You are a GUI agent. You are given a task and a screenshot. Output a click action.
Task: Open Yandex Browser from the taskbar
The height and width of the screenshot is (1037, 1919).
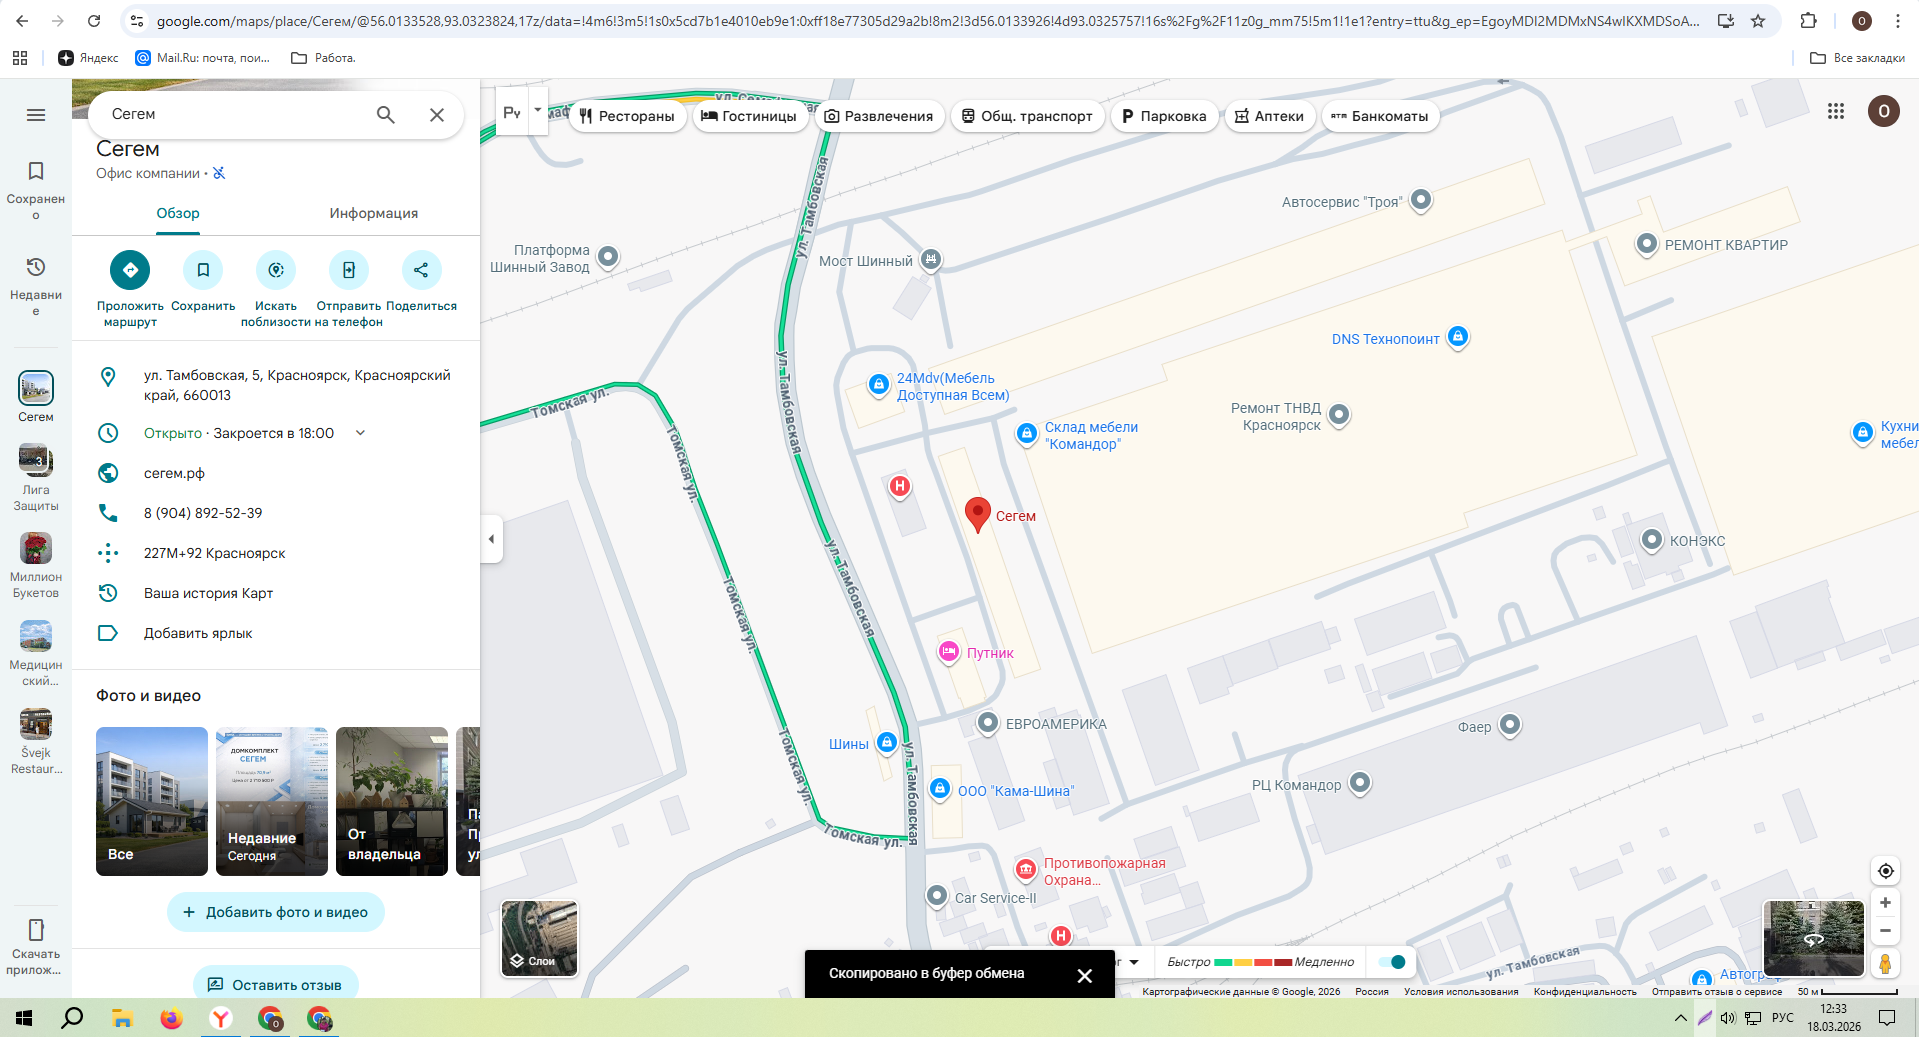(x=220, y=1018)
